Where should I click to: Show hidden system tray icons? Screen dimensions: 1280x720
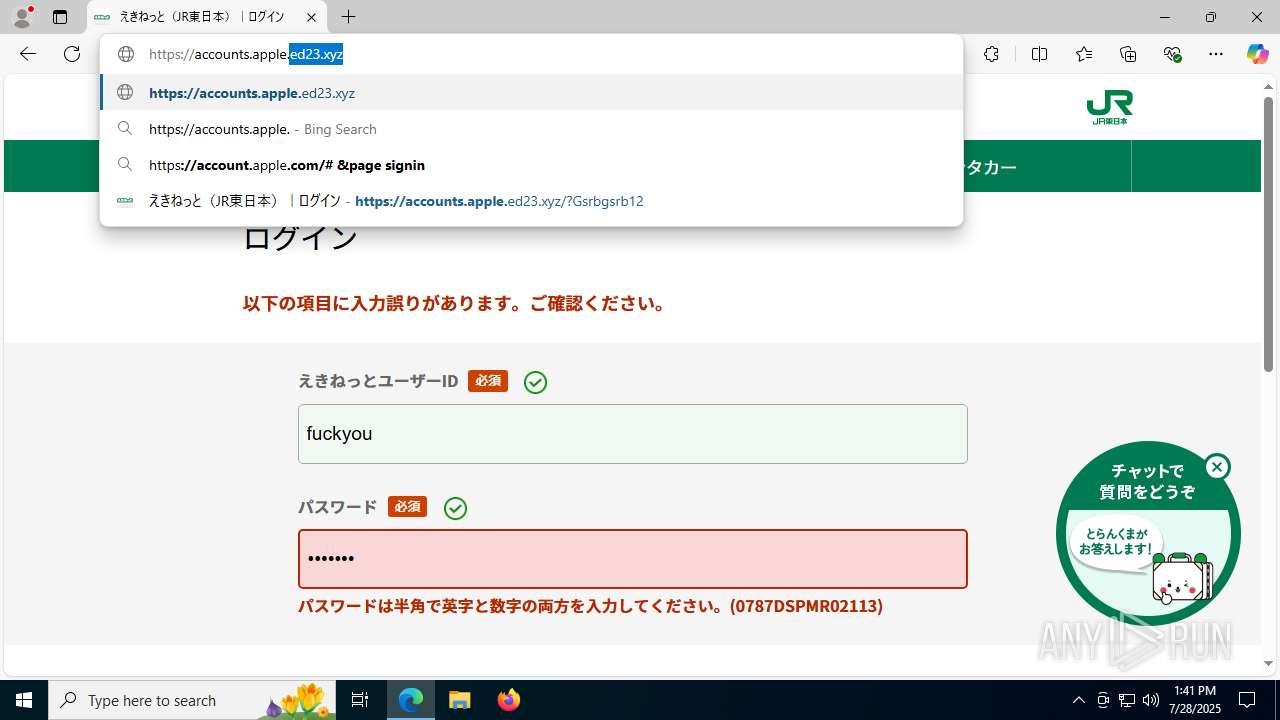coord(1078,700)
